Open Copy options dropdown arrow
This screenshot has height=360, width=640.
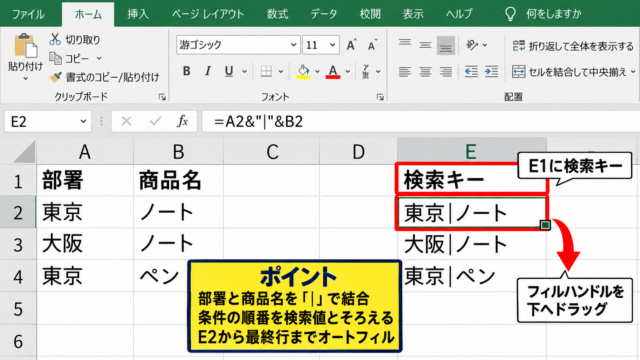(x=99, y=58)
